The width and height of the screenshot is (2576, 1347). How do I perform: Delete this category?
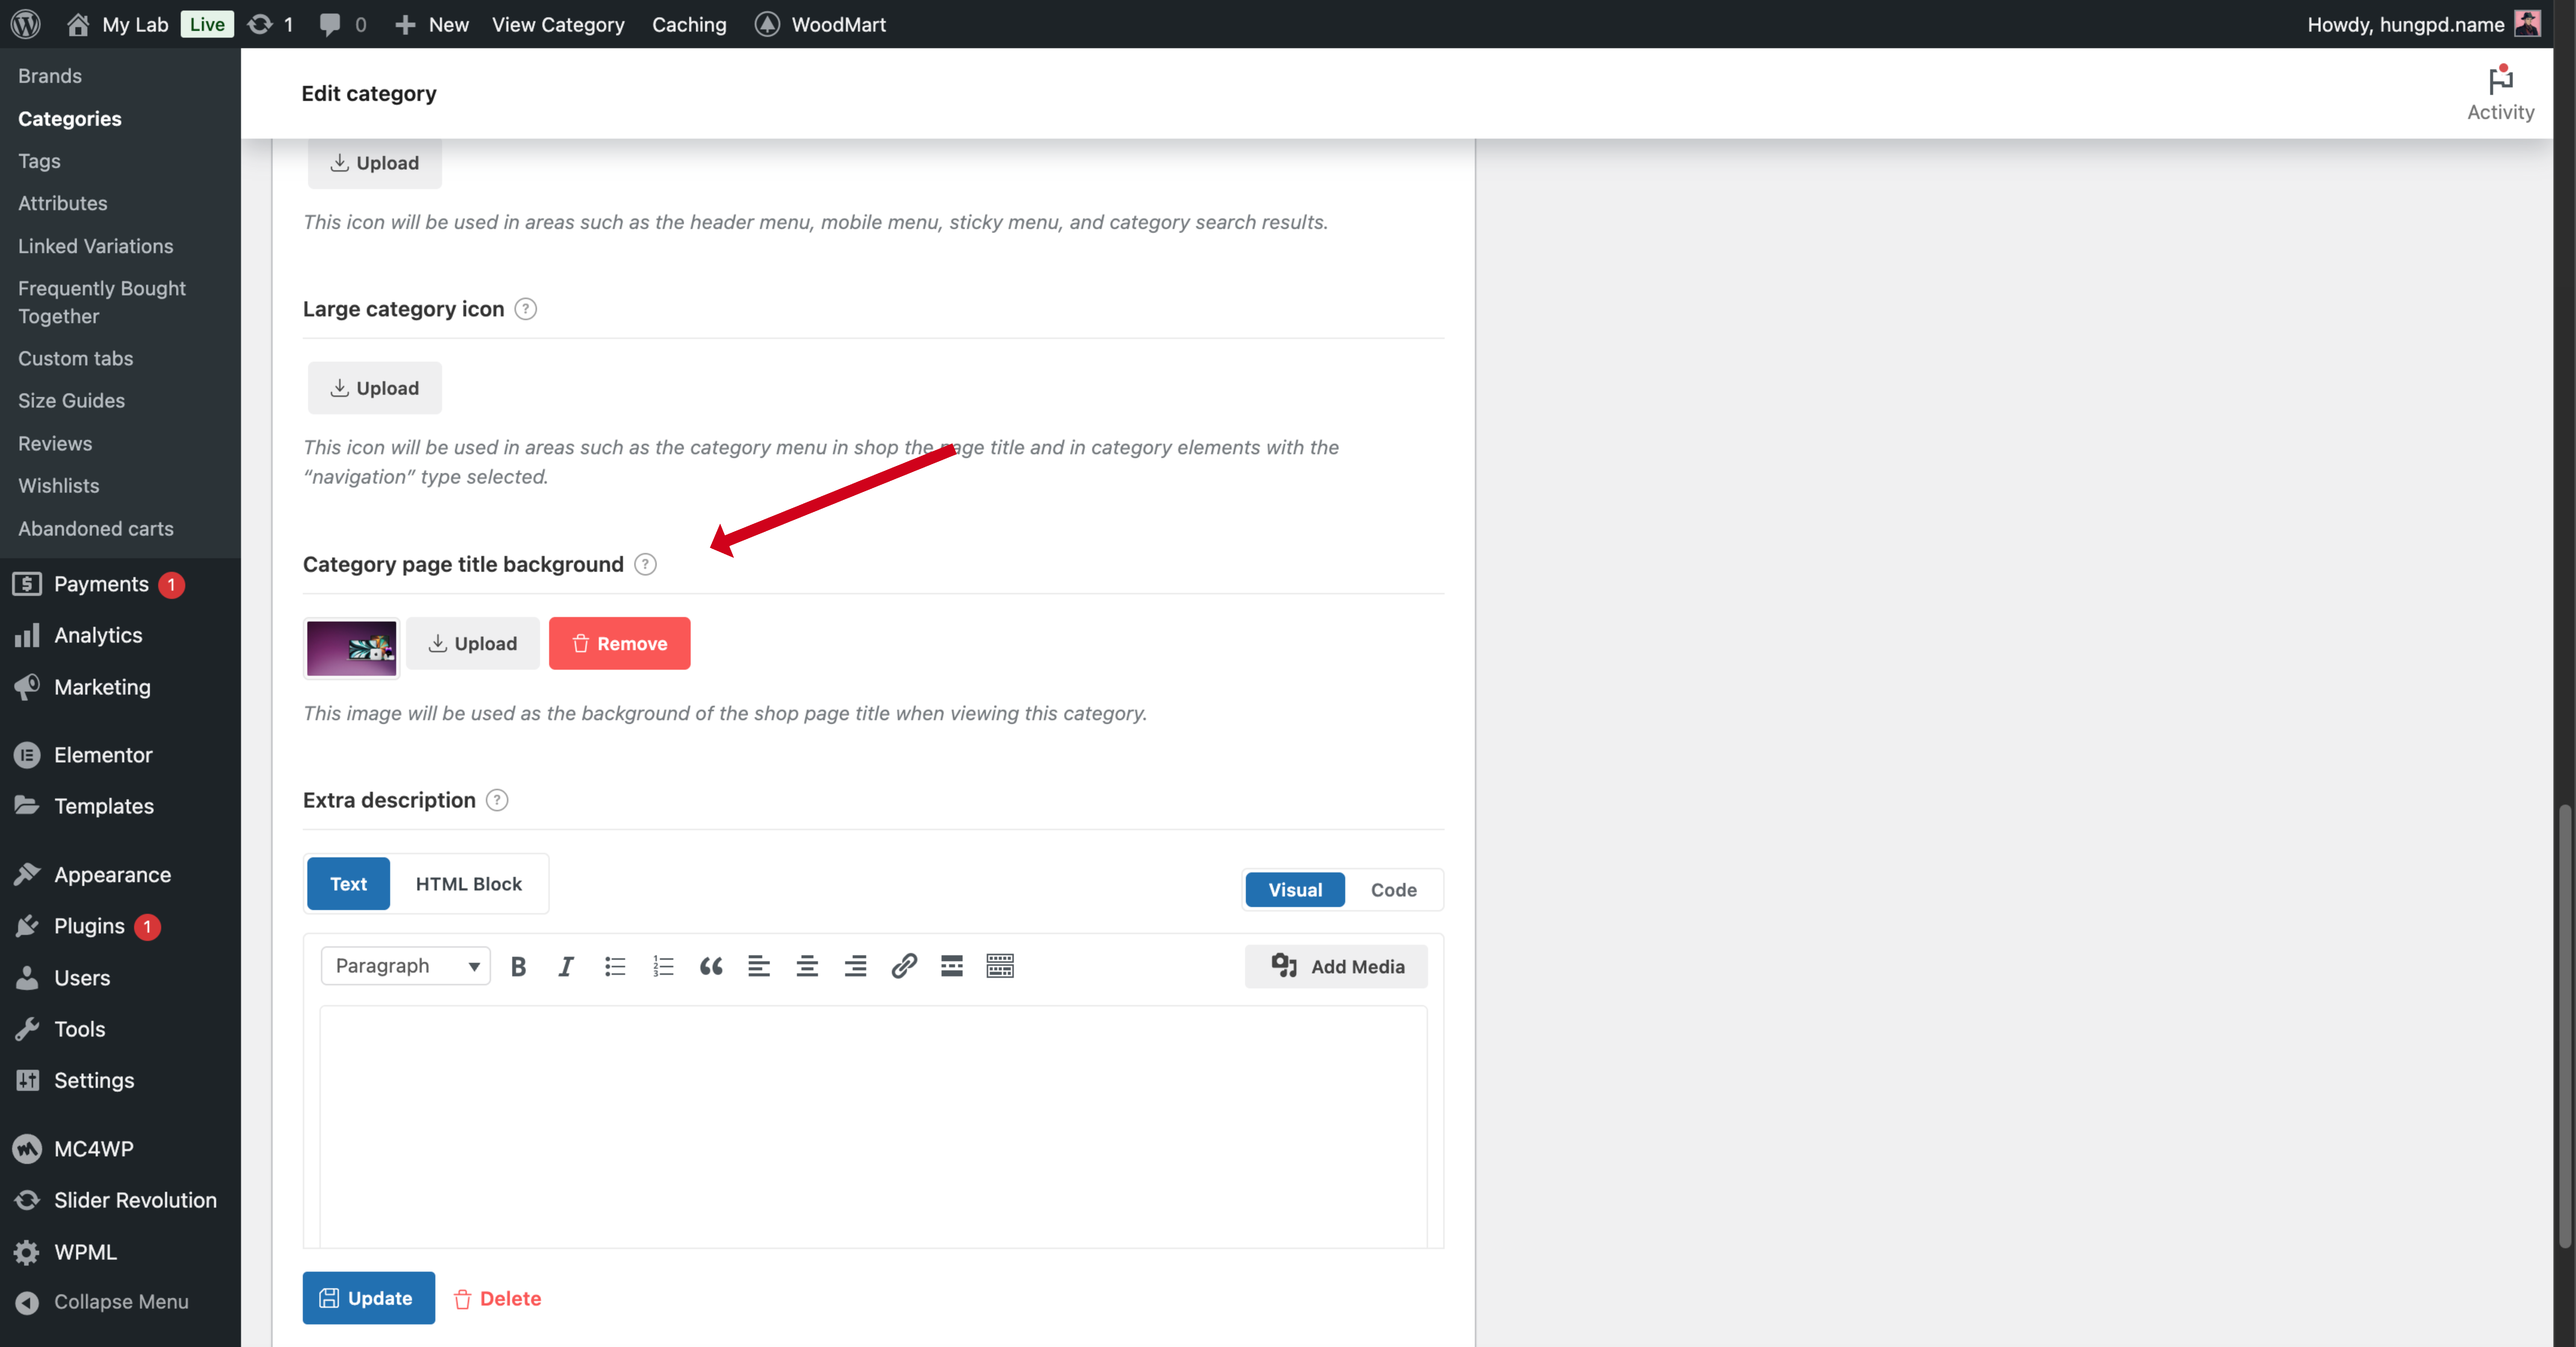[497, 1299]
